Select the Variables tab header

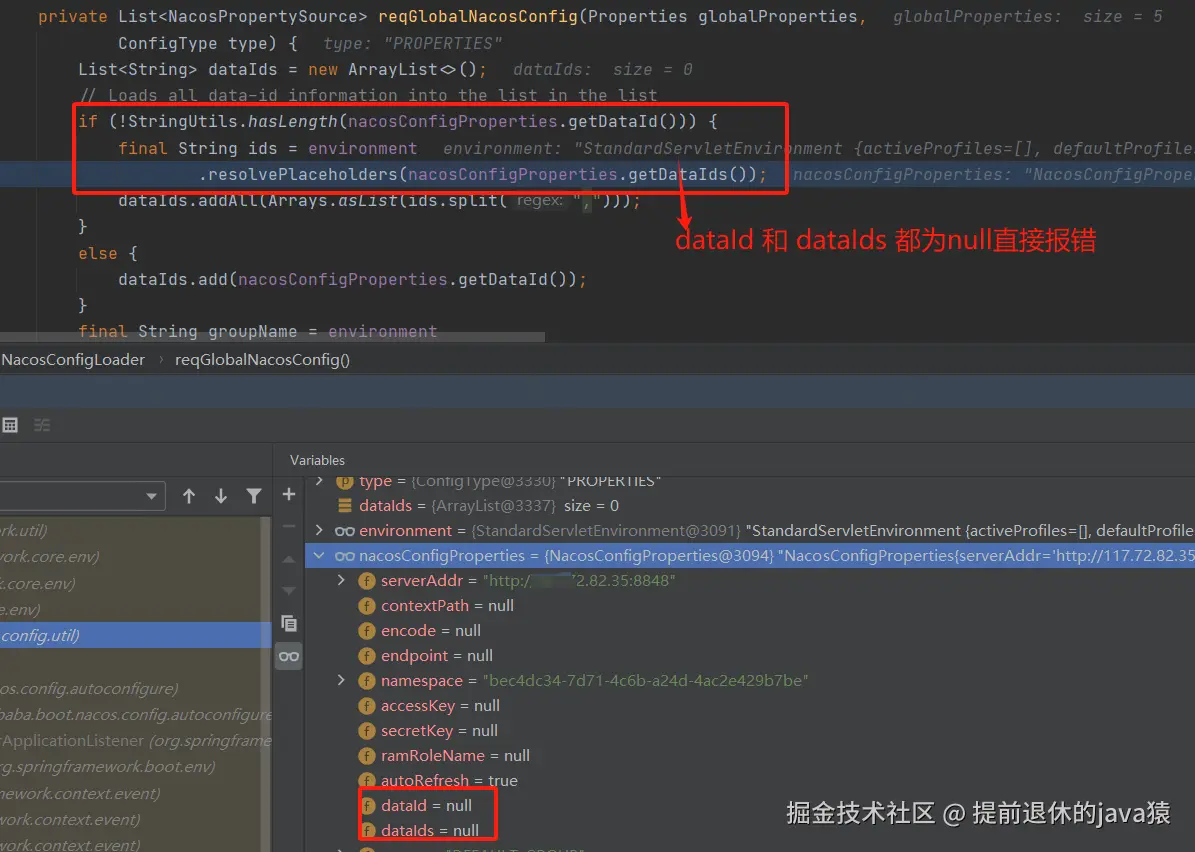coord(317,460)
